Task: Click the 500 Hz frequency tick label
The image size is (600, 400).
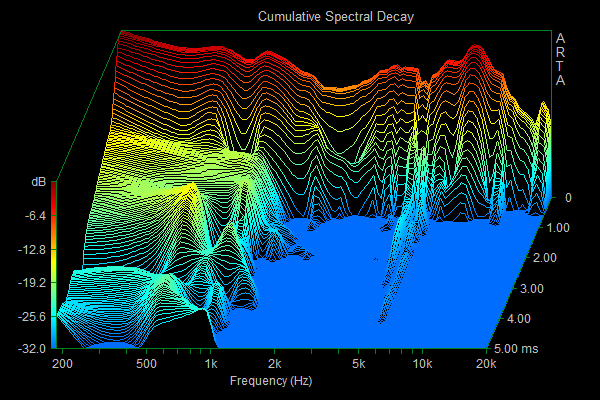Action: [146, 364]
